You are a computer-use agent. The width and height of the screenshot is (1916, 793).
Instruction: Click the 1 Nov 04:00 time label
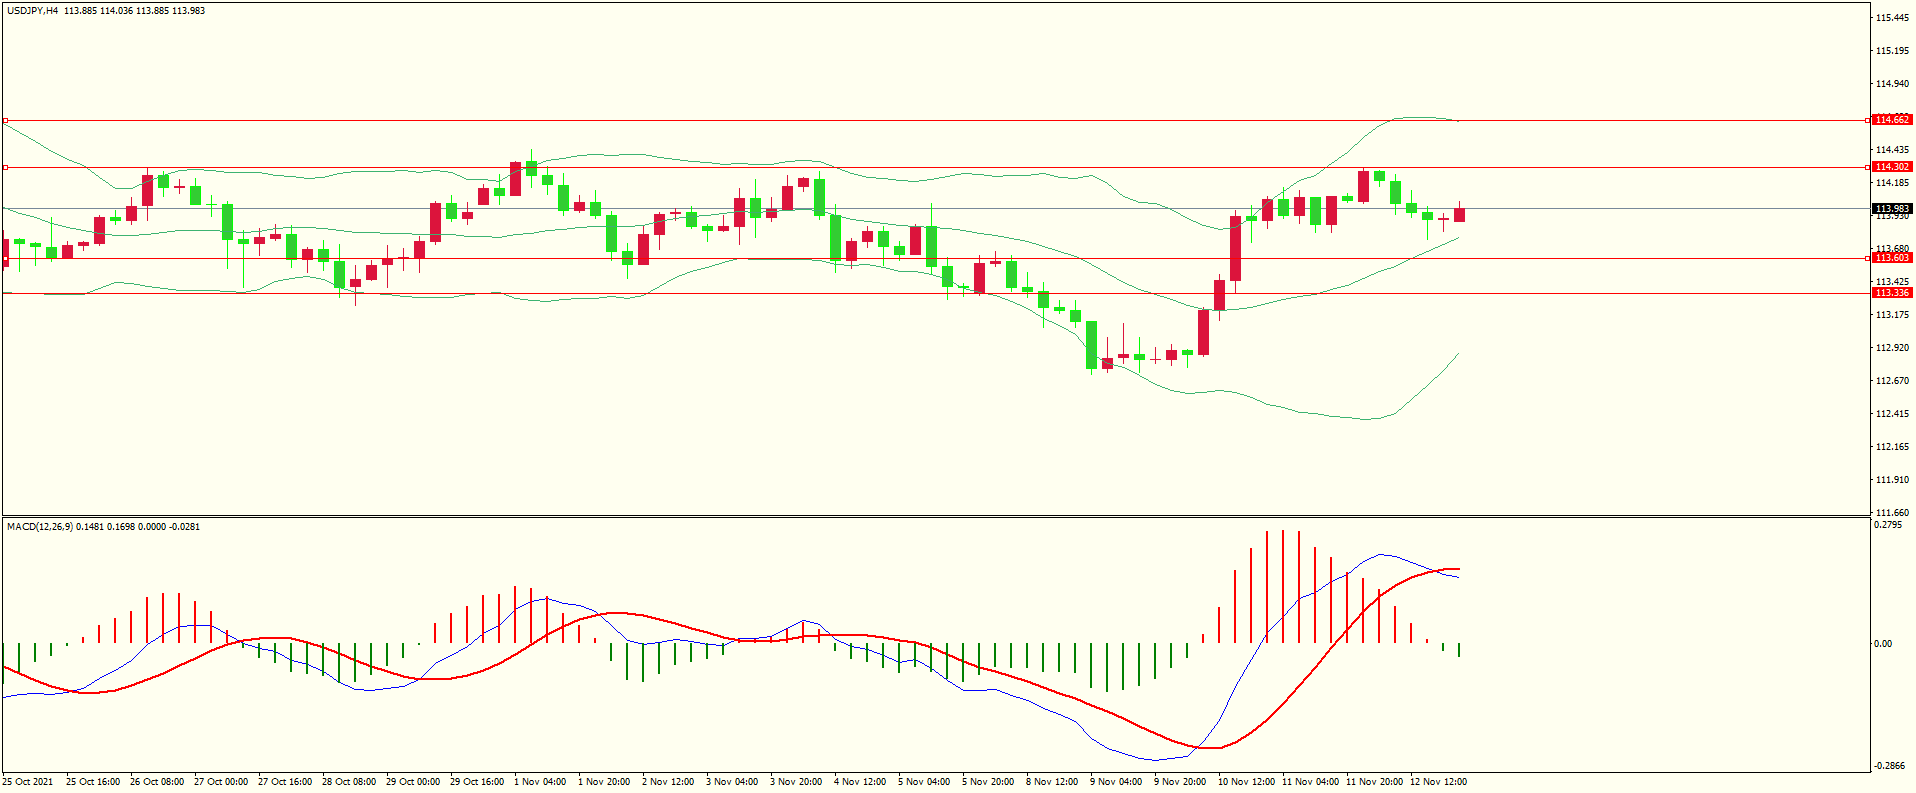[540, 782]
